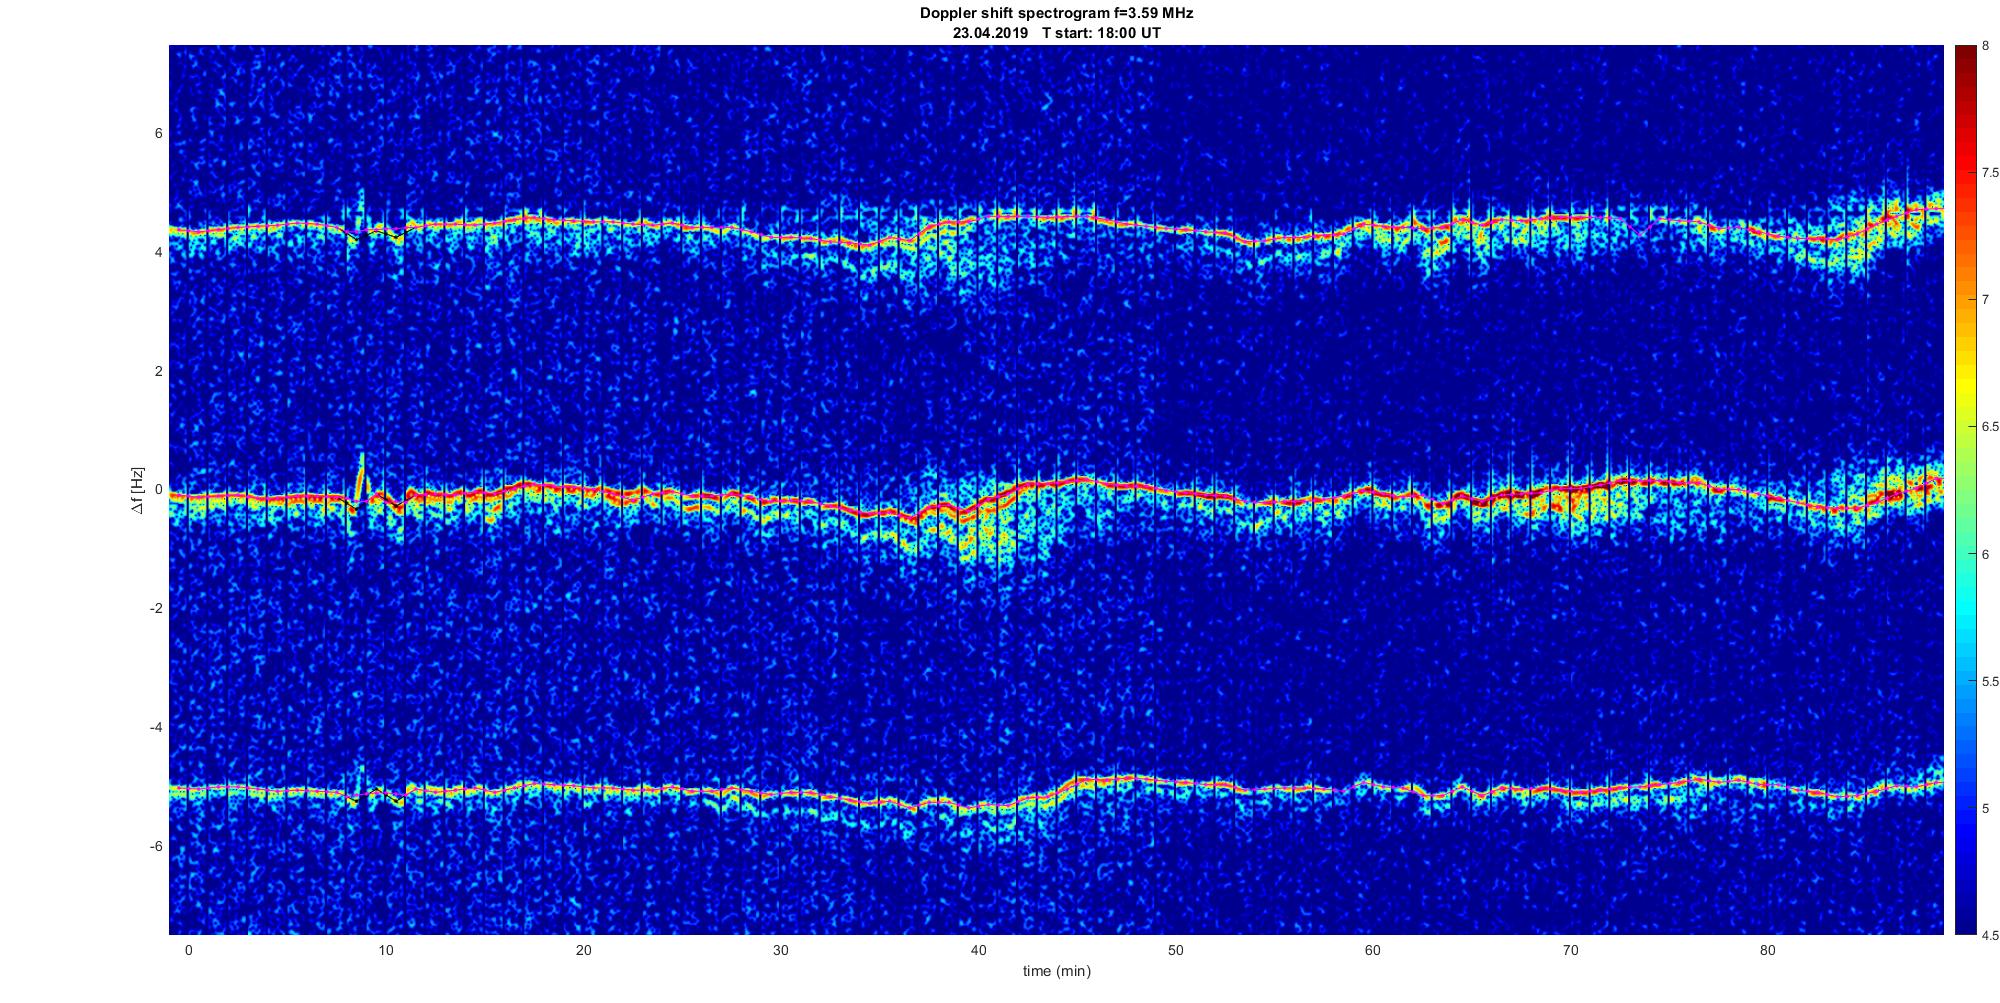Click x-axis tick label '70'
Image resolution: width=2000 pixels, height=1003 pixels.
pyautogui.click(x=1570, y=950)
